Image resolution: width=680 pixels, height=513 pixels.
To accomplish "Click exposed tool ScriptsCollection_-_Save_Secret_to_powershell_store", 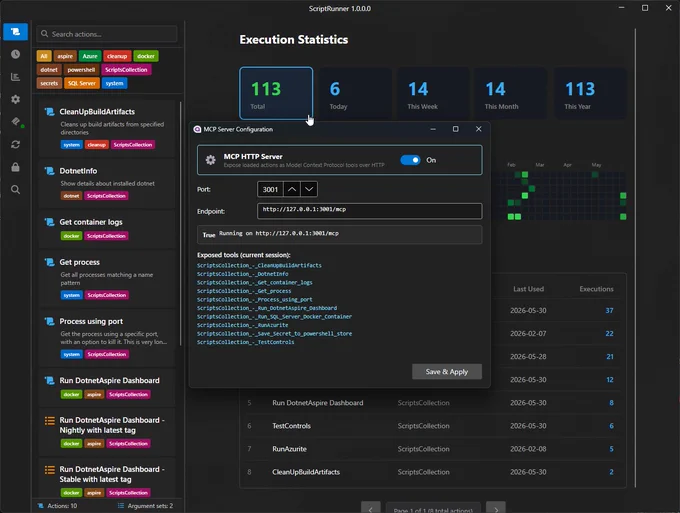I will 275,333.
